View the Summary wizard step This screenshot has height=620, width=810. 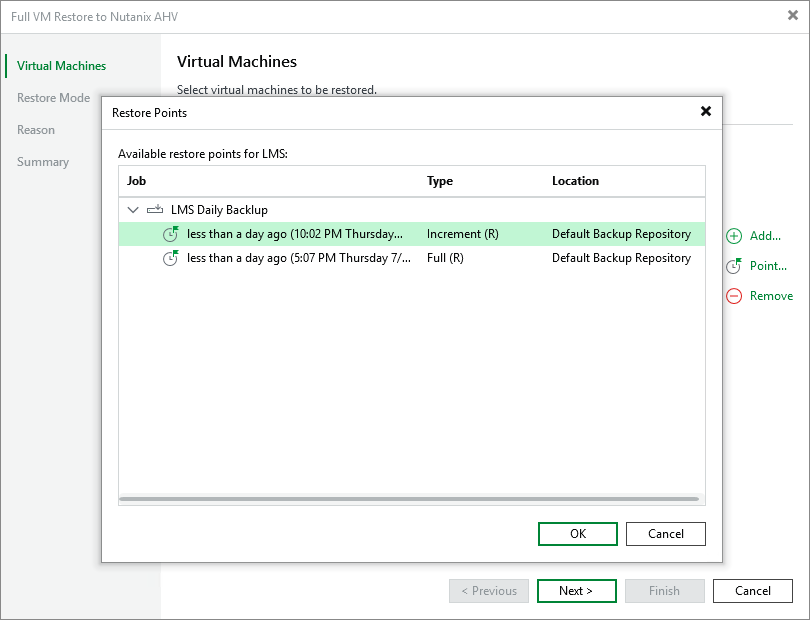point(44,161)
